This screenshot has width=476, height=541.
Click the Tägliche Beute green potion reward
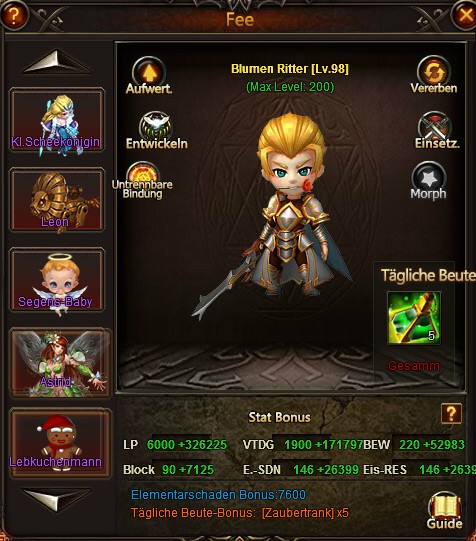pyautogui.click(x=414, y=318)
